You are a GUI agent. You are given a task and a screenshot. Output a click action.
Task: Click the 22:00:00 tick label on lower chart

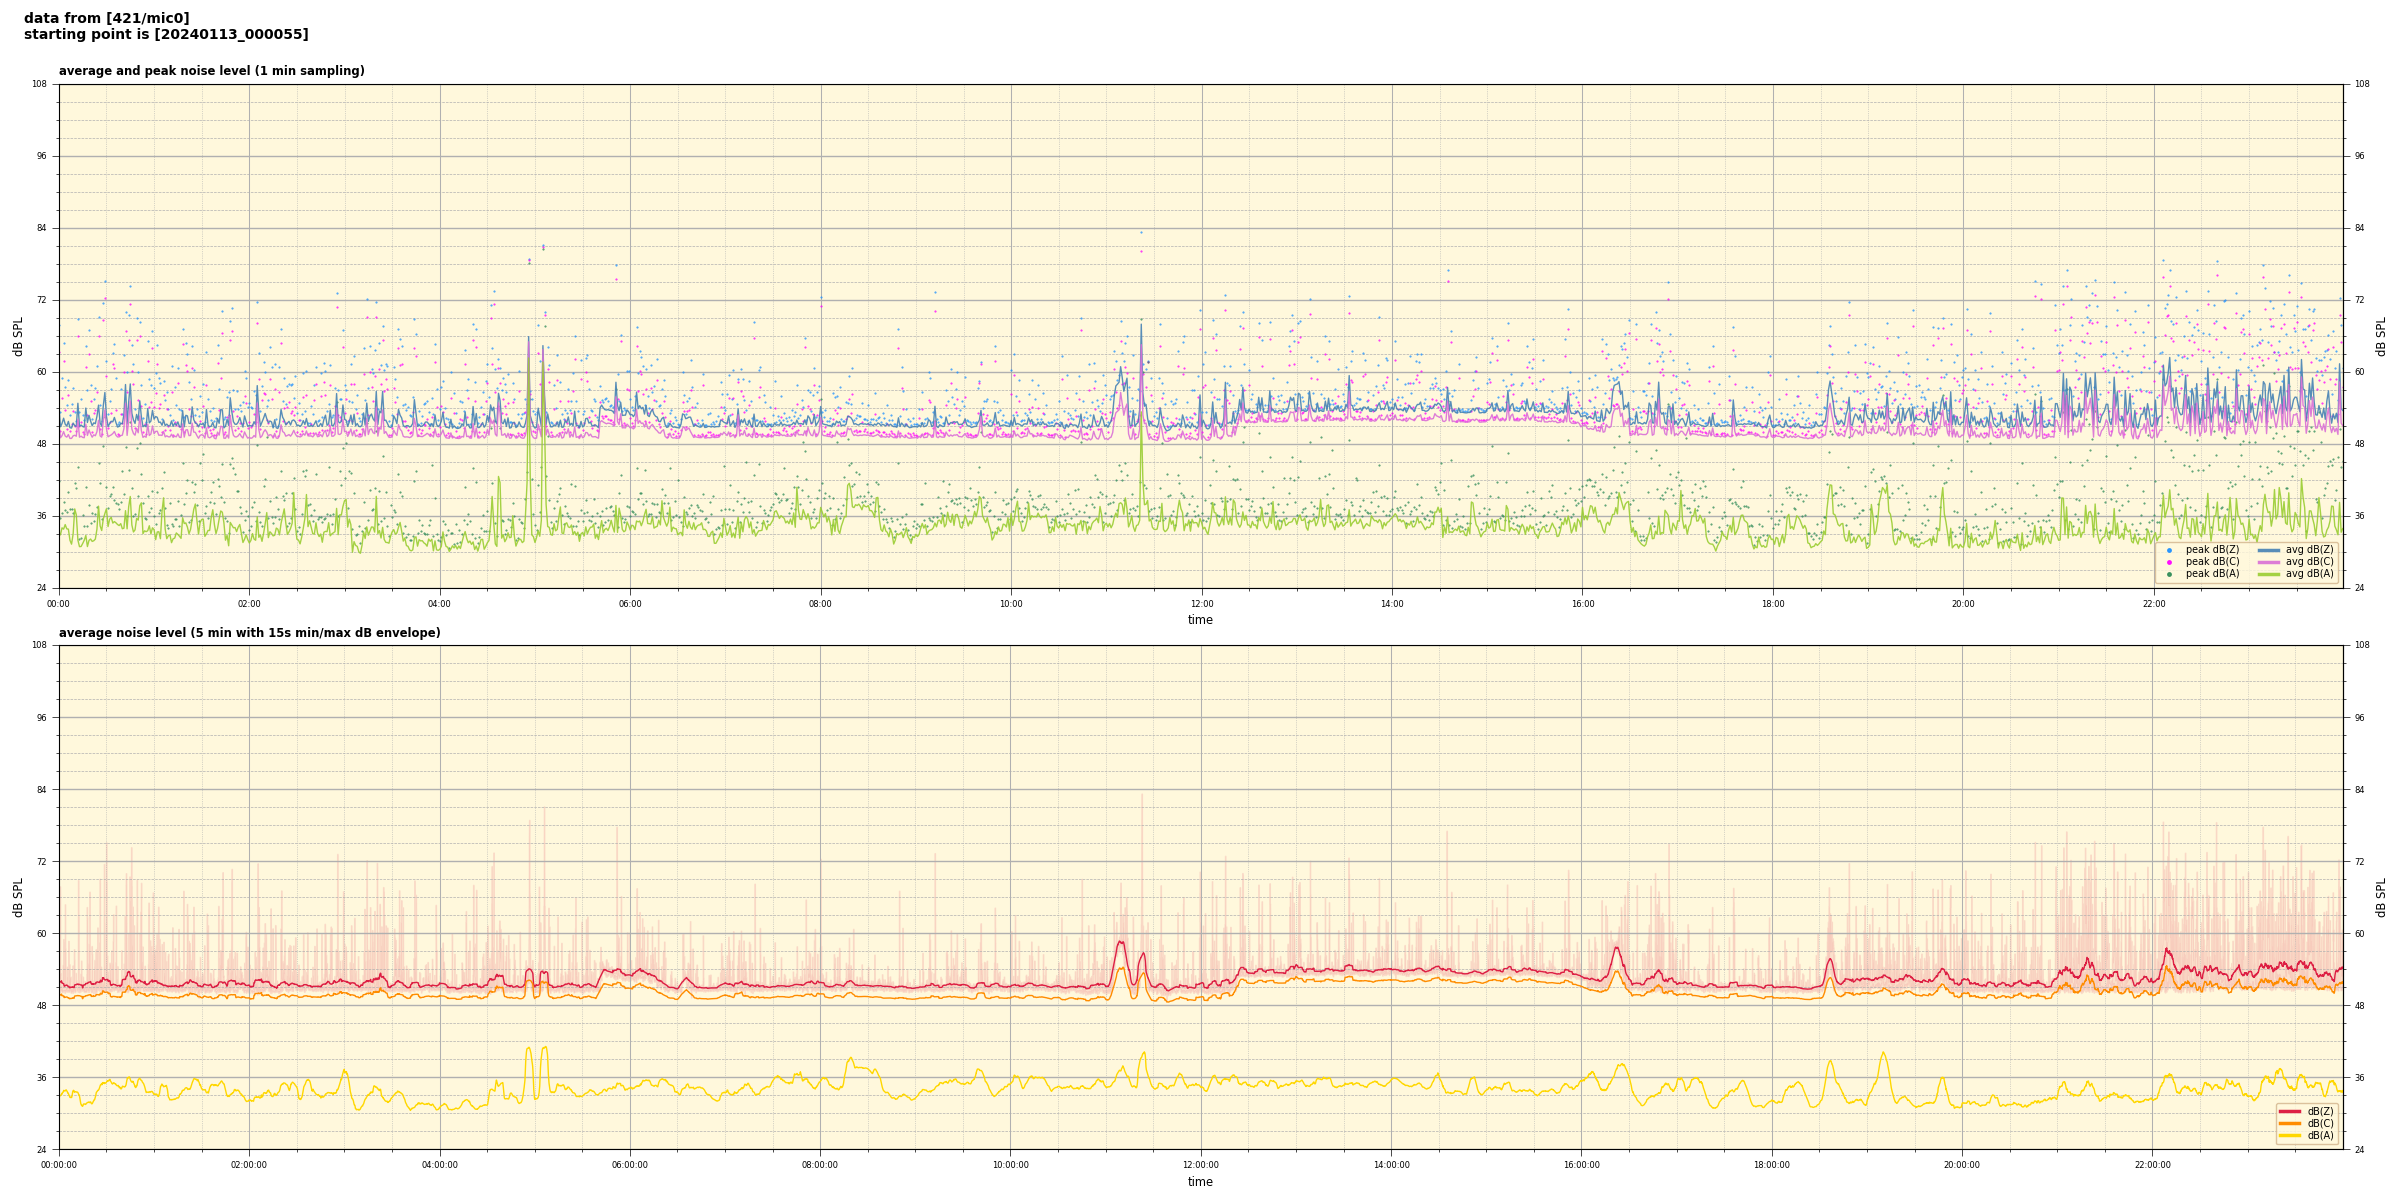coord(2153,1165)
